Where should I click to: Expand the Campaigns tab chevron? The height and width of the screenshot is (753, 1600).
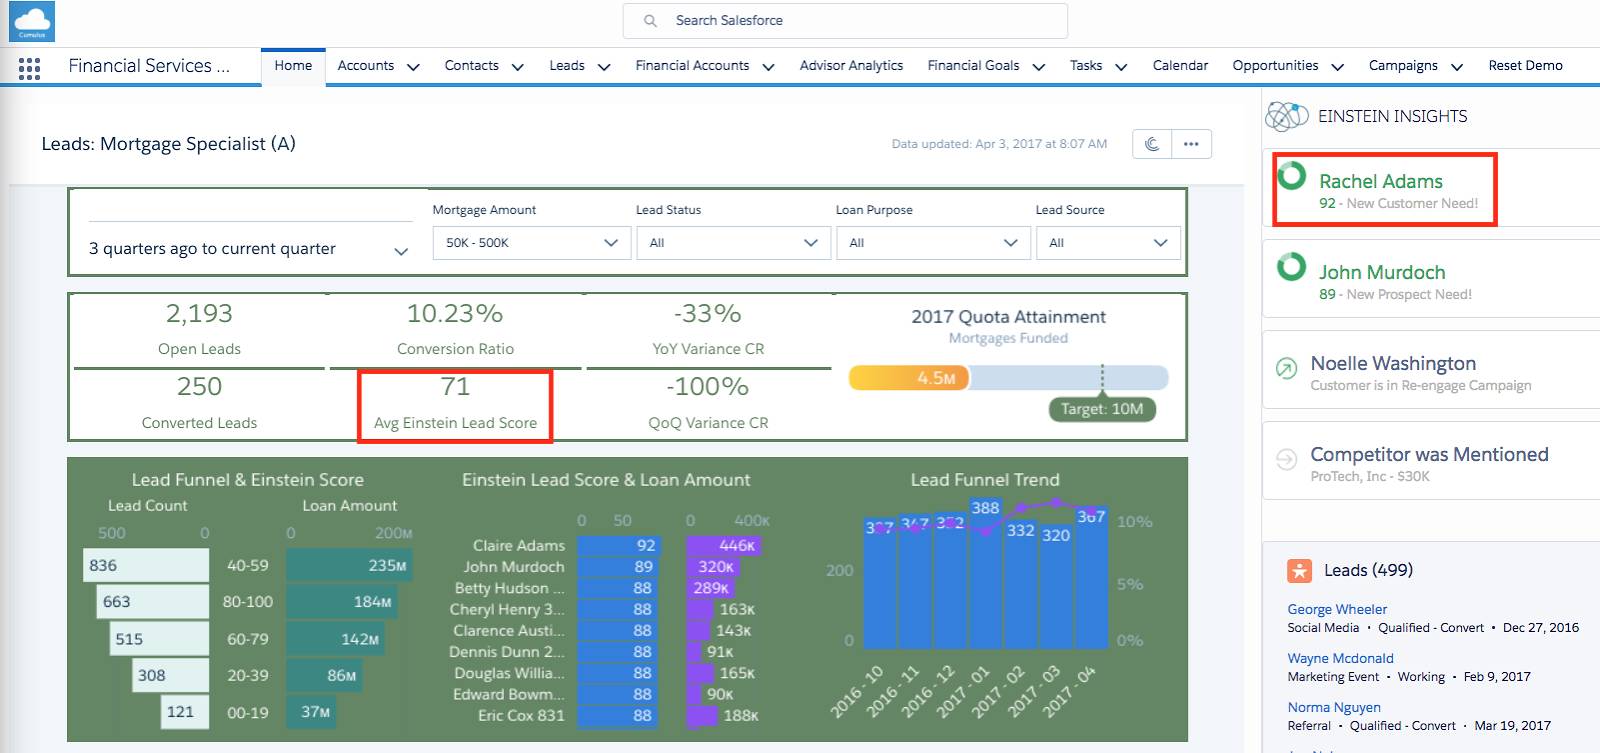pyautogui.click(x=1457, y=67)
